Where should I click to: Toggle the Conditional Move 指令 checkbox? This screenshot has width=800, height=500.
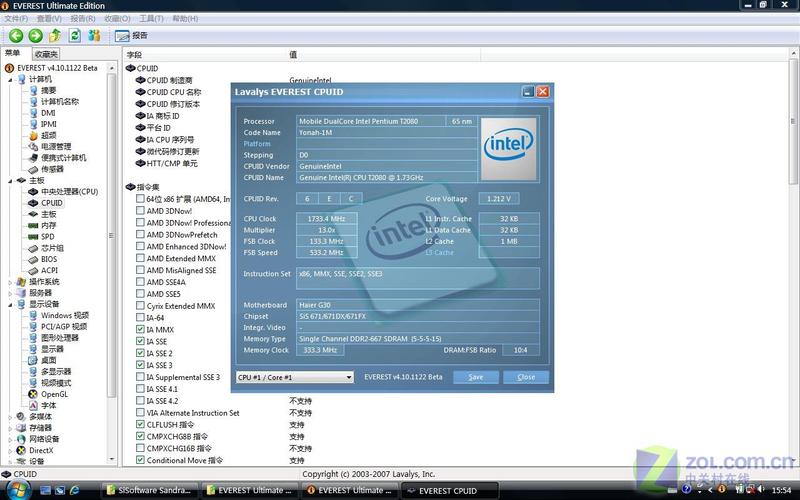[x=140, y=460]
